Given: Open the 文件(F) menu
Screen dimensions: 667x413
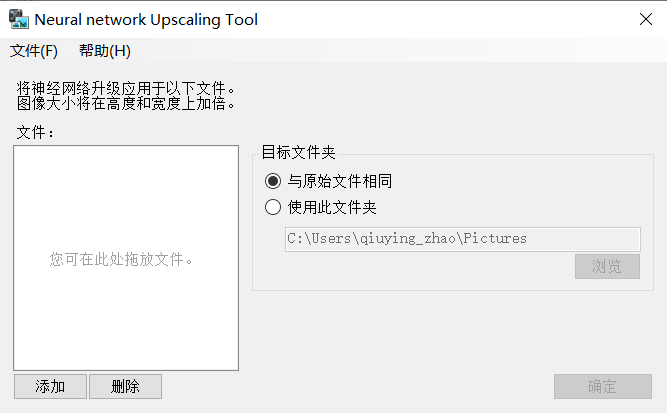Looking at the screenshot, I should click(34, 51).
